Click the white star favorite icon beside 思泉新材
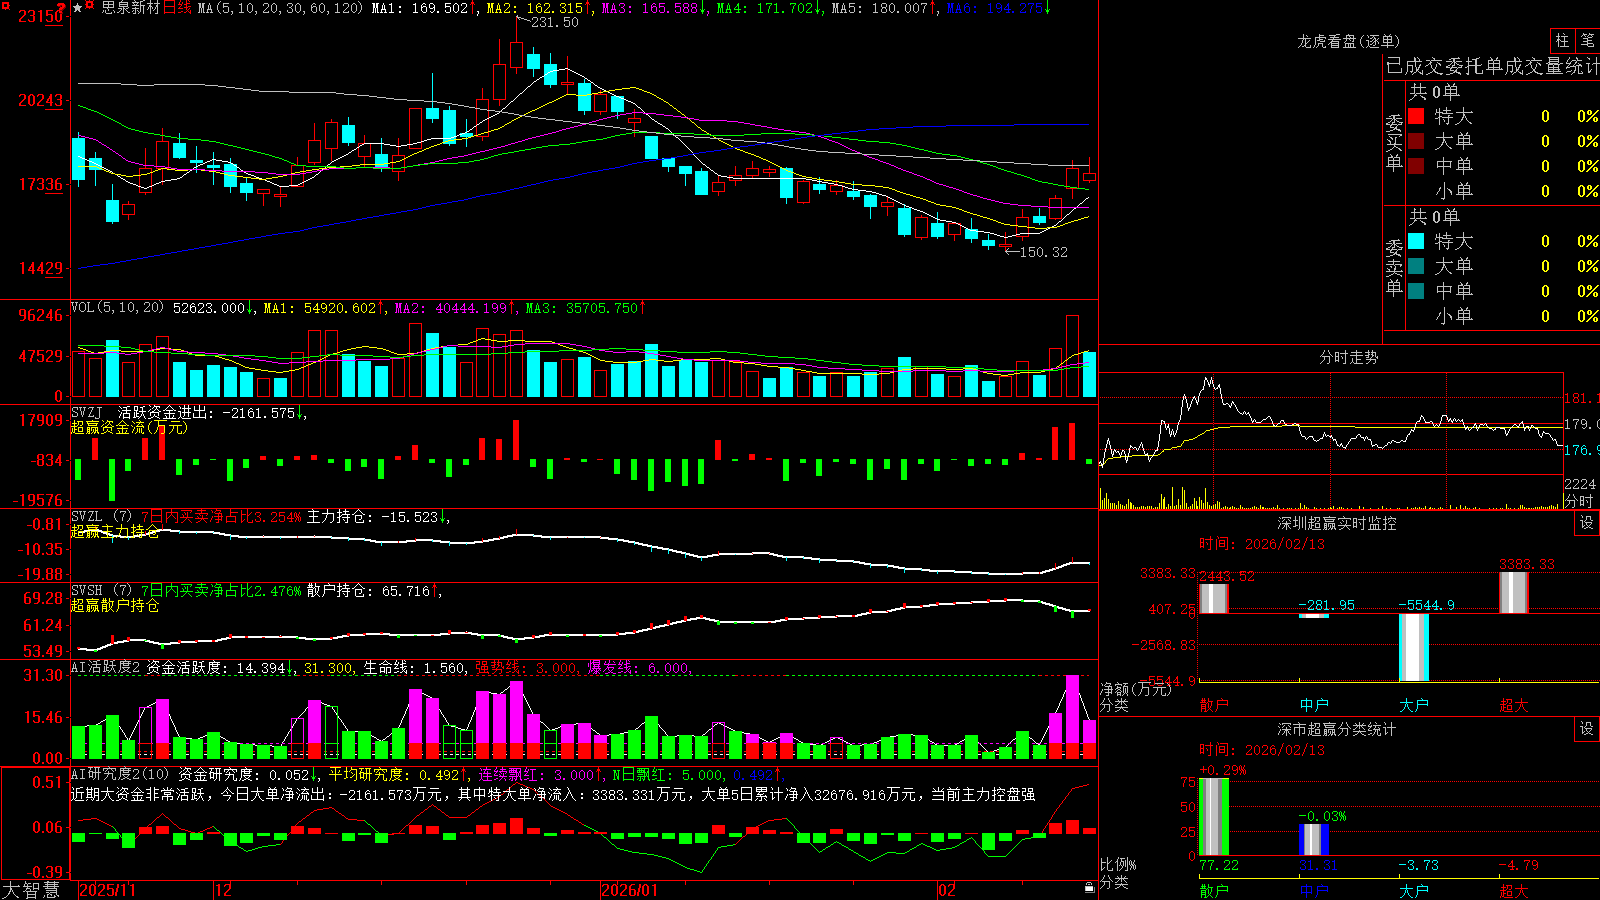This screenshot has width=1600, height=900. click(x=78, y=8)
